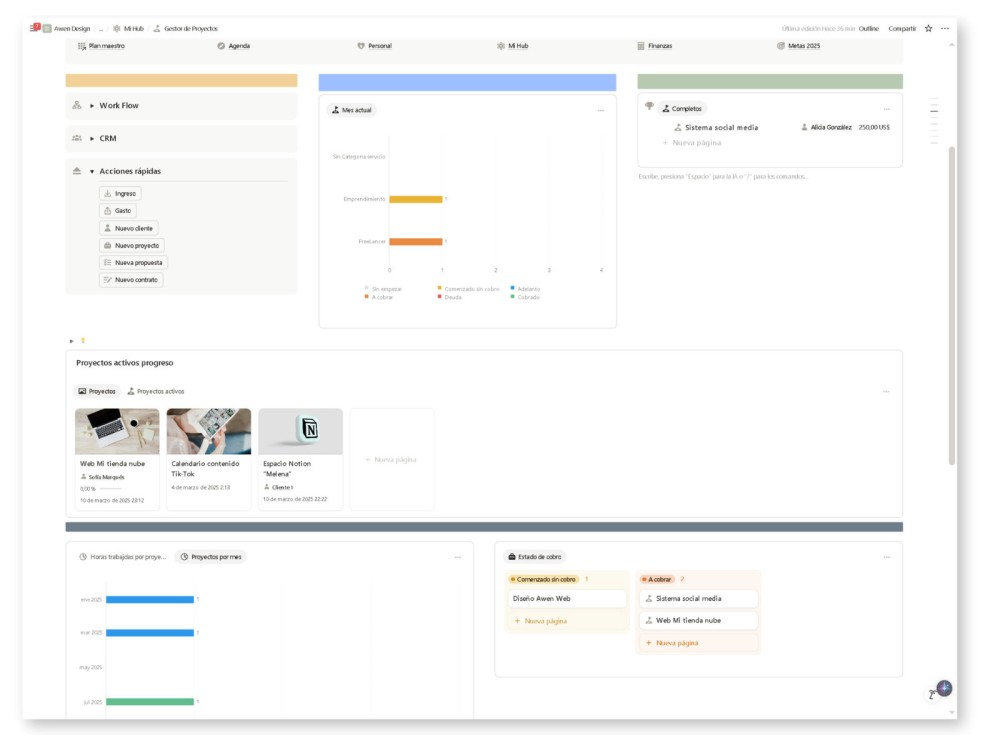Viewport: 1000px width, 750px height.
Task: Click the Acciones rápidas bell icon
Action: click(77, 171)
